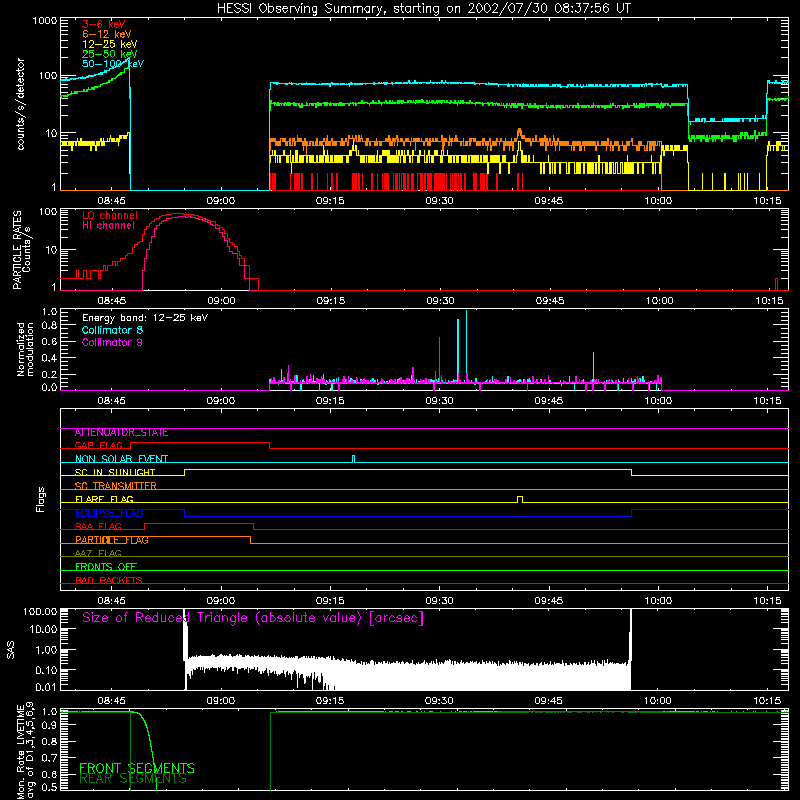Click the NON_SOLAR_EVENT pulse near 09:18

click(354, 459)
